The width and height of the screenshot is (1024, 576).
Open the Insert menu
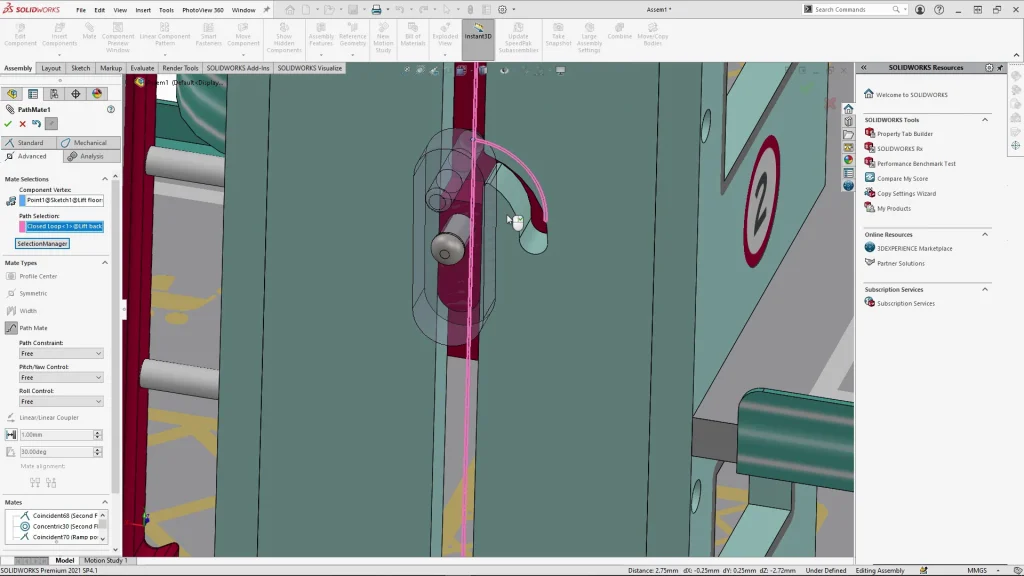tap(143, 10)
